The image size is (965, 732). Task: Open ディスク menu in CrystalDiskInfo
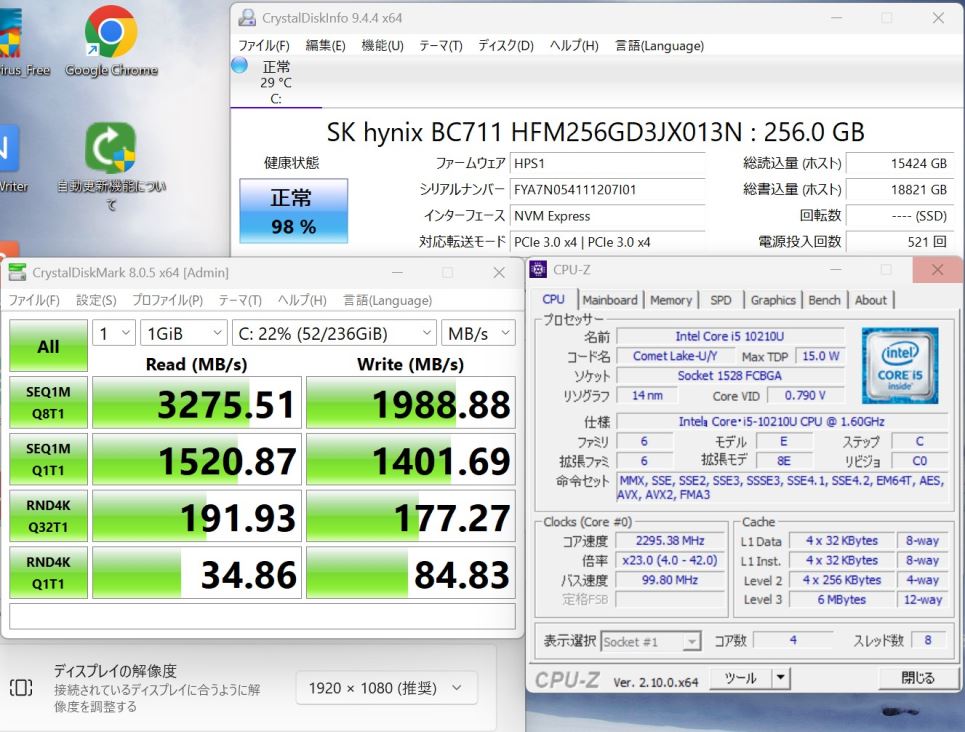[506, 46]
